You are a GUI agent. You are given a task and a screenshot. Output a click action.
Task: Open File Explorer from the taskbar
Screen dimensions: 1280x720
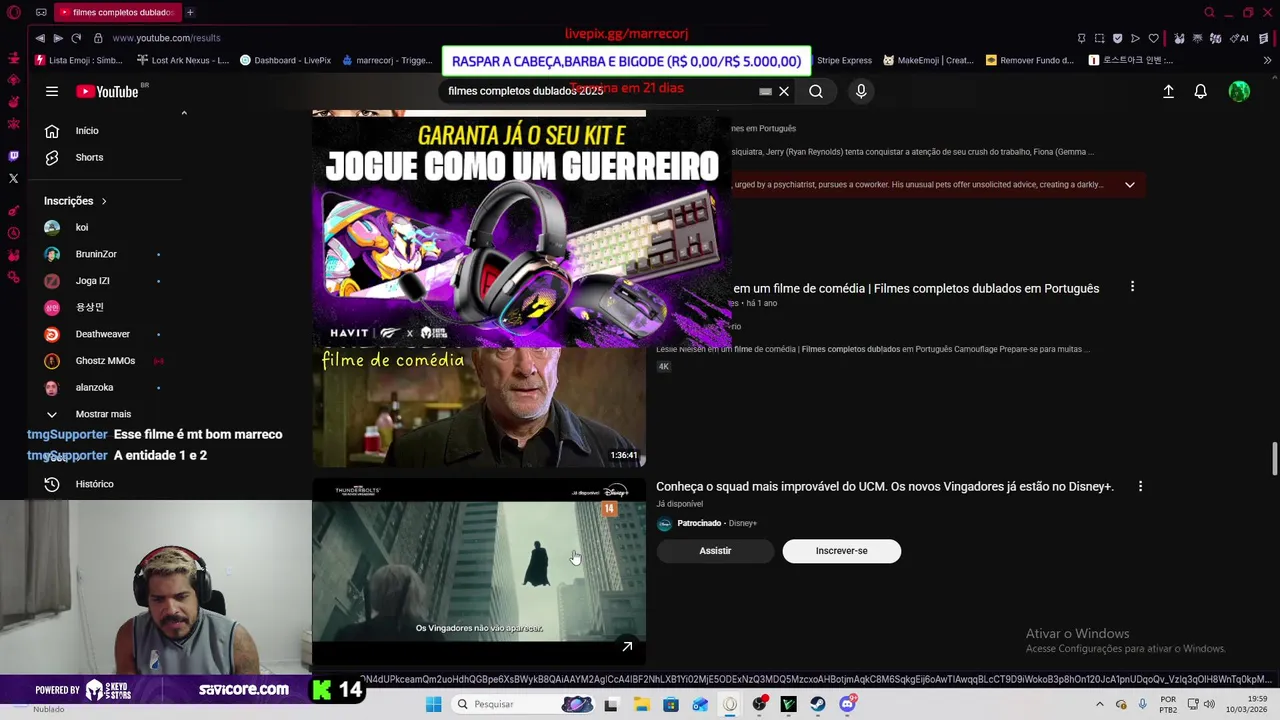click(641, 704)
